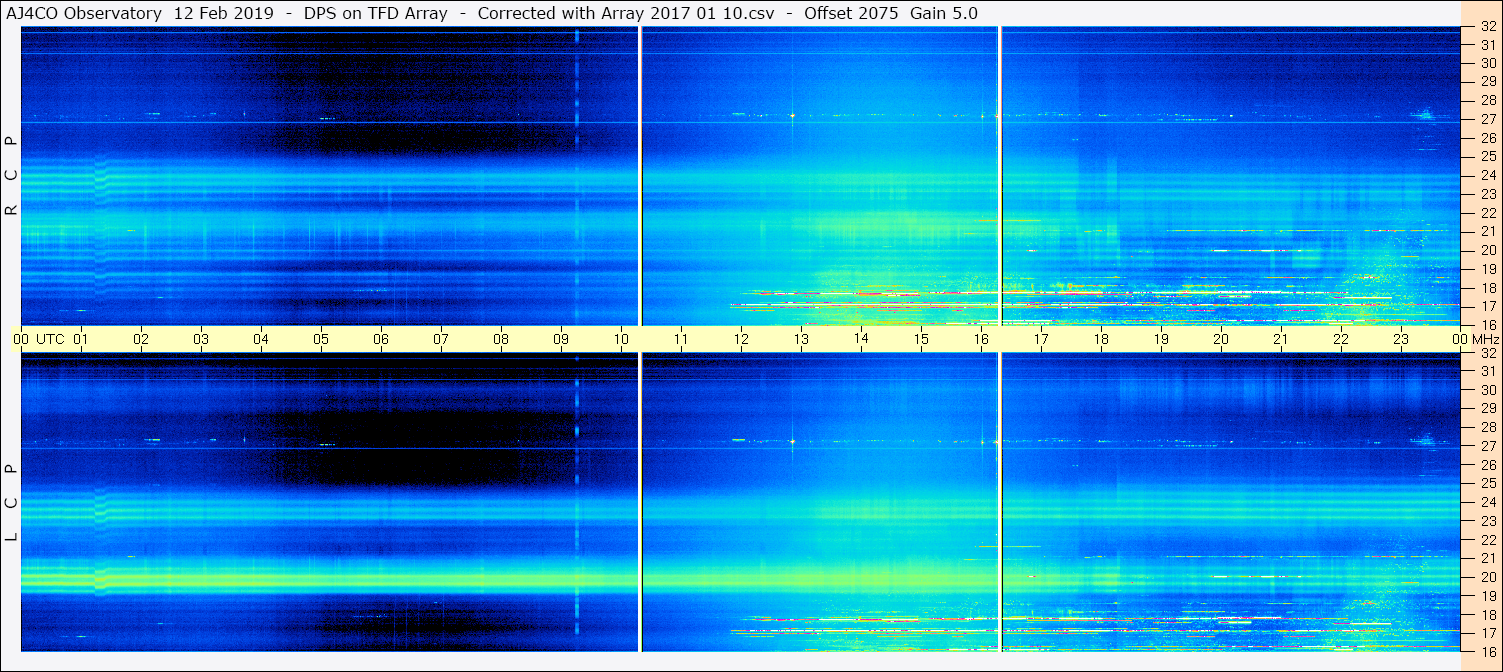Screen dimensions: 1503x672
Task: Select the 16 hour time marker
Action: tap(981, 339)
